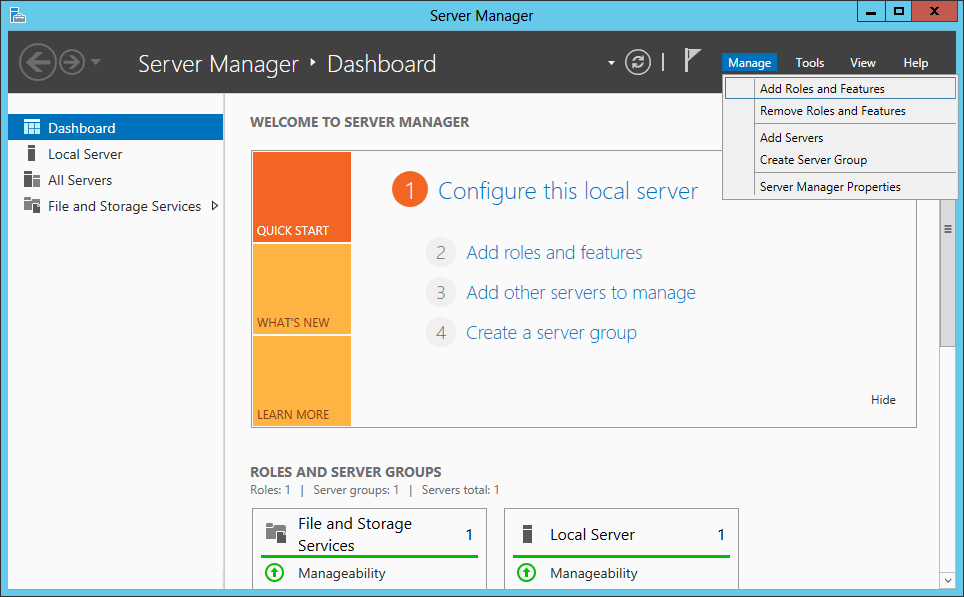
Task: Click the Roles: 1 count text
Action: coord(270,490)
